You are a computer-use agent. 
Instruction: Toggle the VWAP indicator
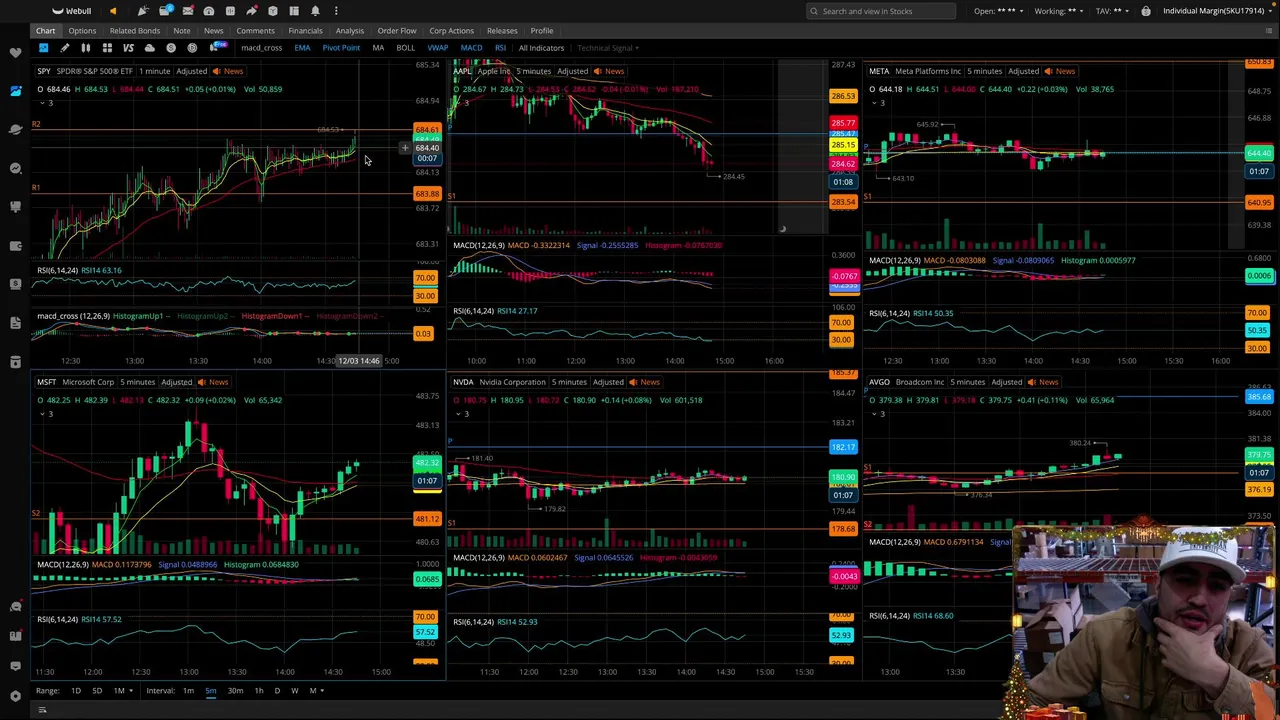pos(438,48)
